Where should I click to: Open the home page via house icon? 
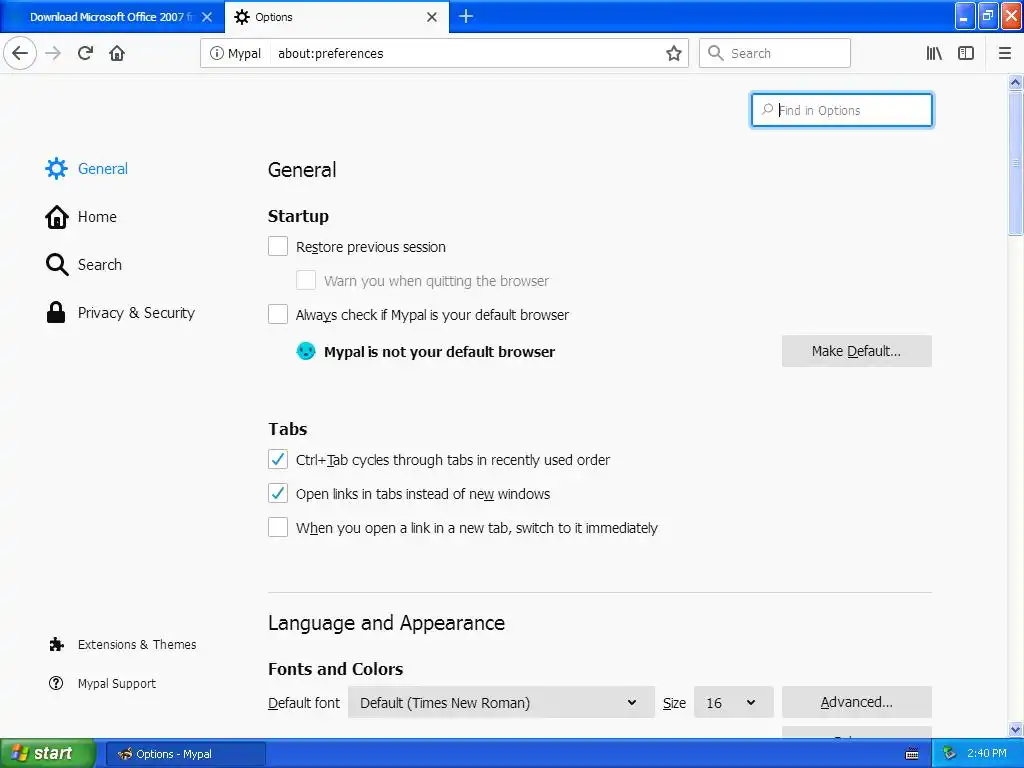[117, 53]
